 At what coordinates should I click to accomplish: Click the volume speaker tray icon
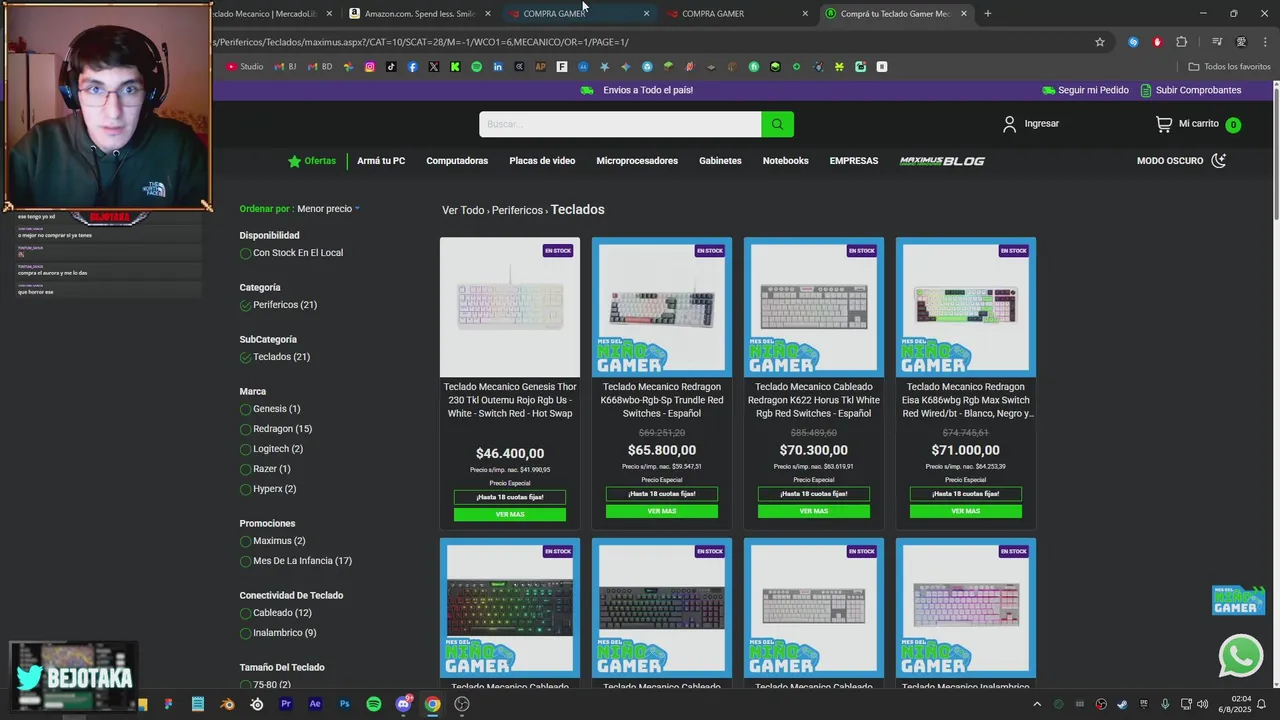coord(1202,704)
